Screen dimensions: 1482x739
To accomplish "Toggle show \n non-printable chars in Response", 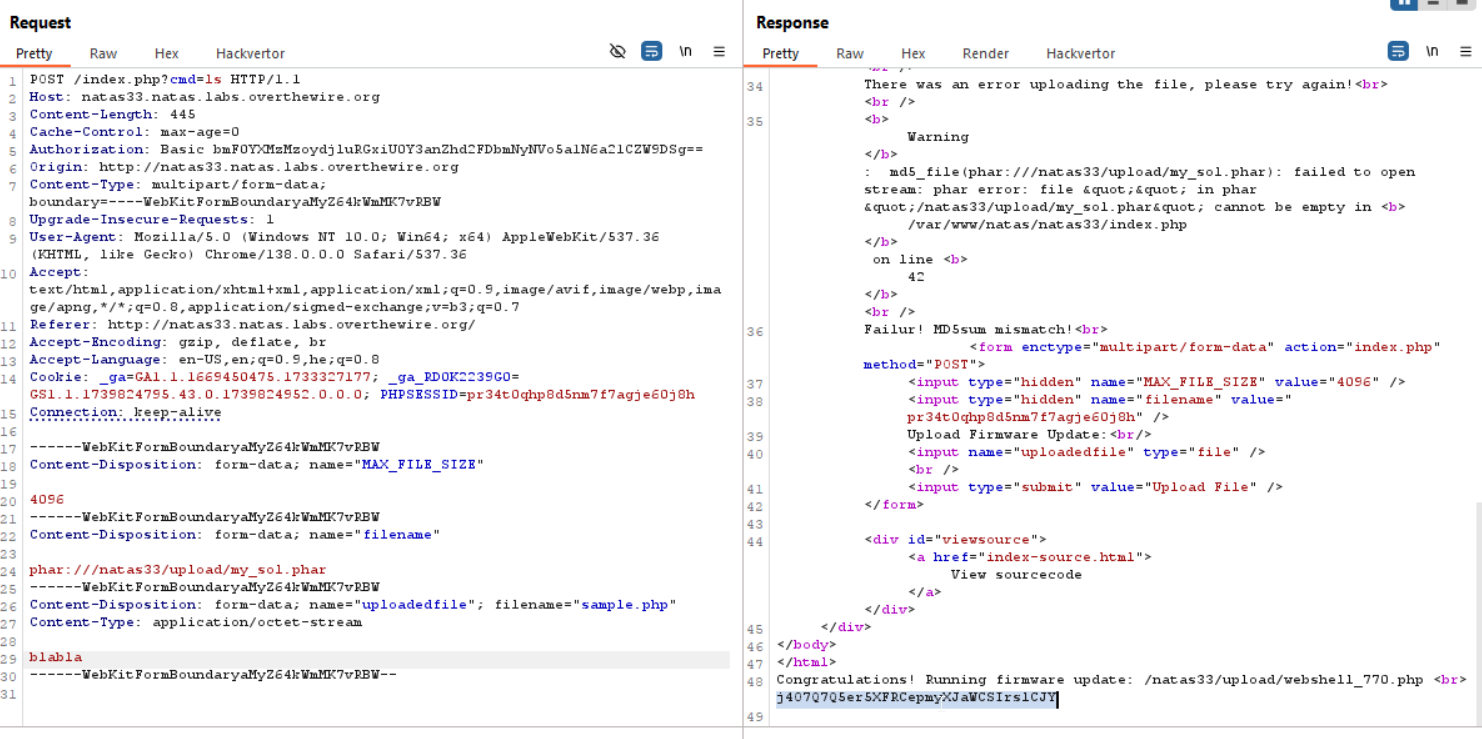I will pyautogui.click(x=1432, y=52).
